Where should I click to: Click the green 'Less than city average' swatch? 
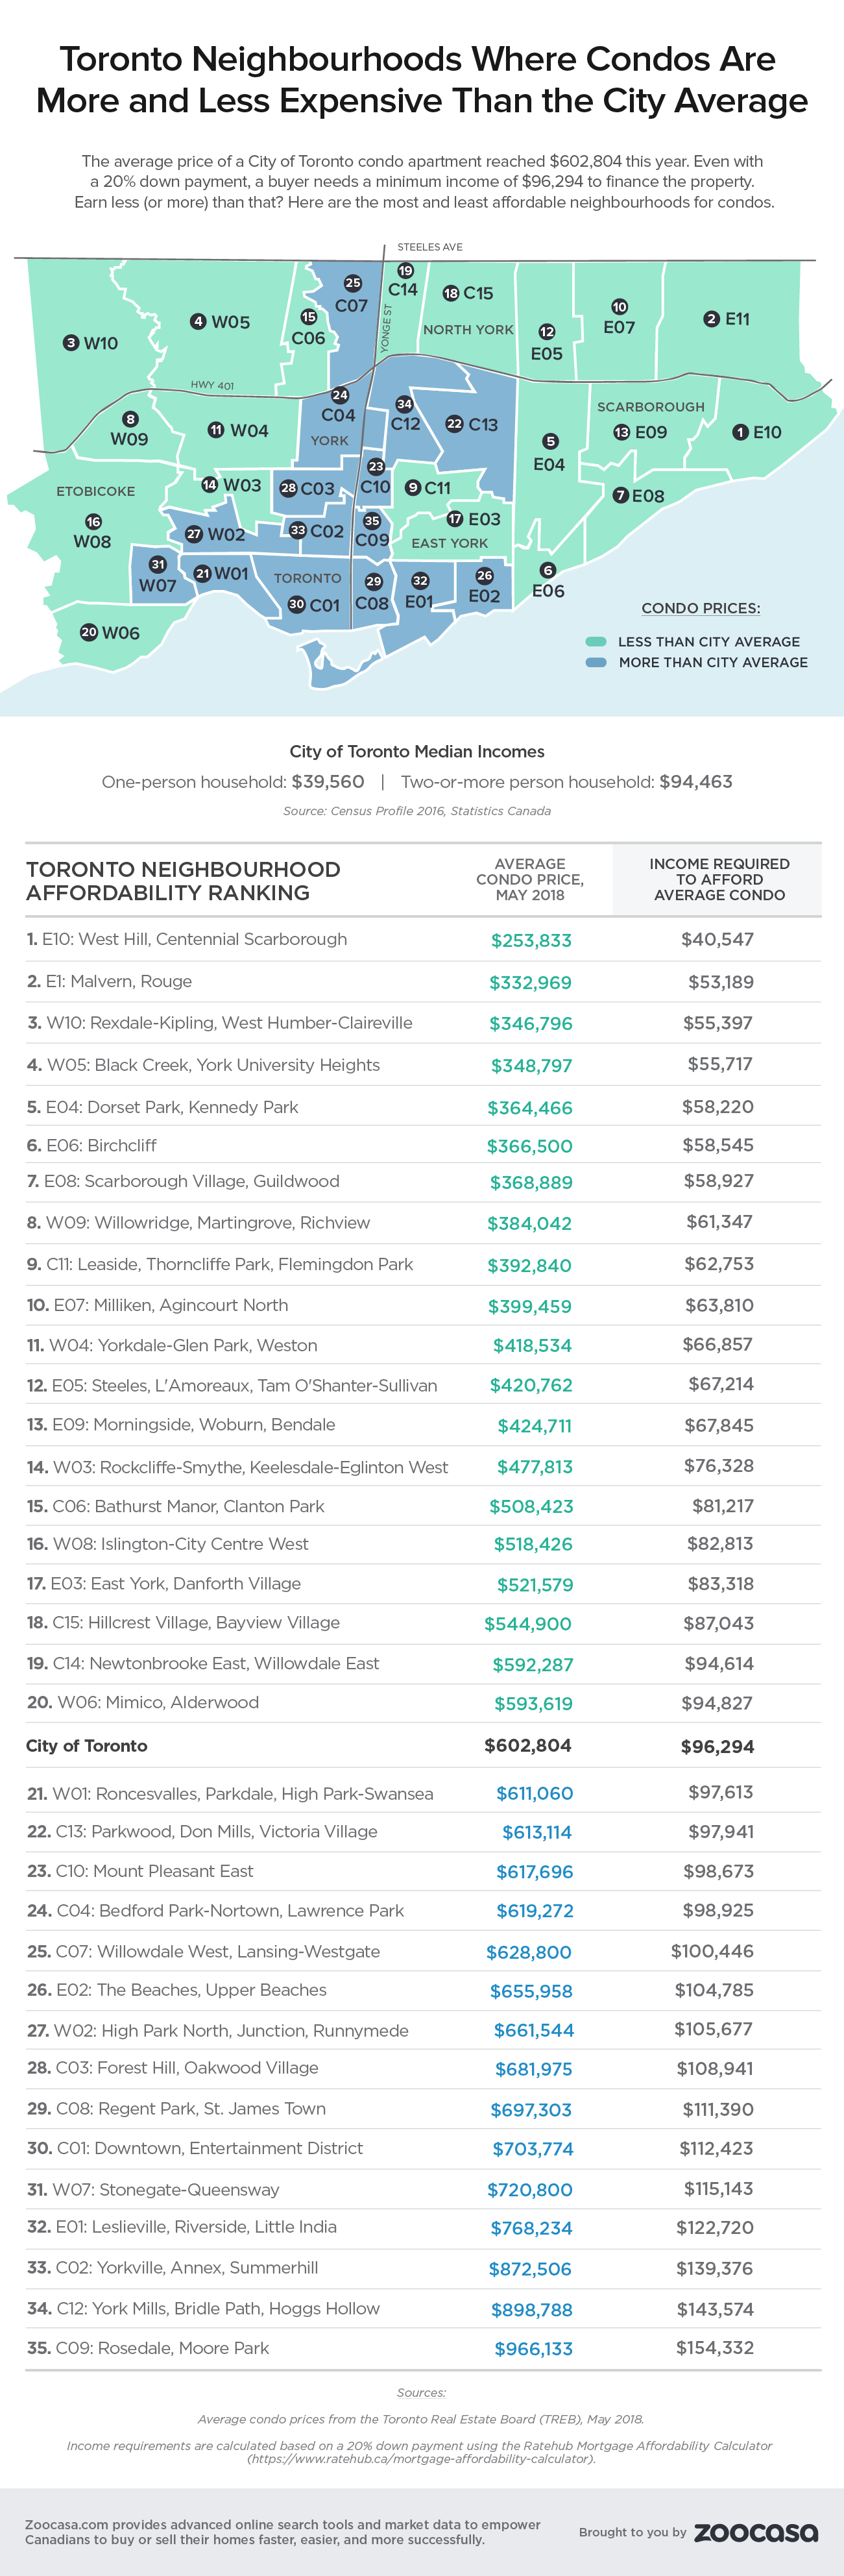596,642
